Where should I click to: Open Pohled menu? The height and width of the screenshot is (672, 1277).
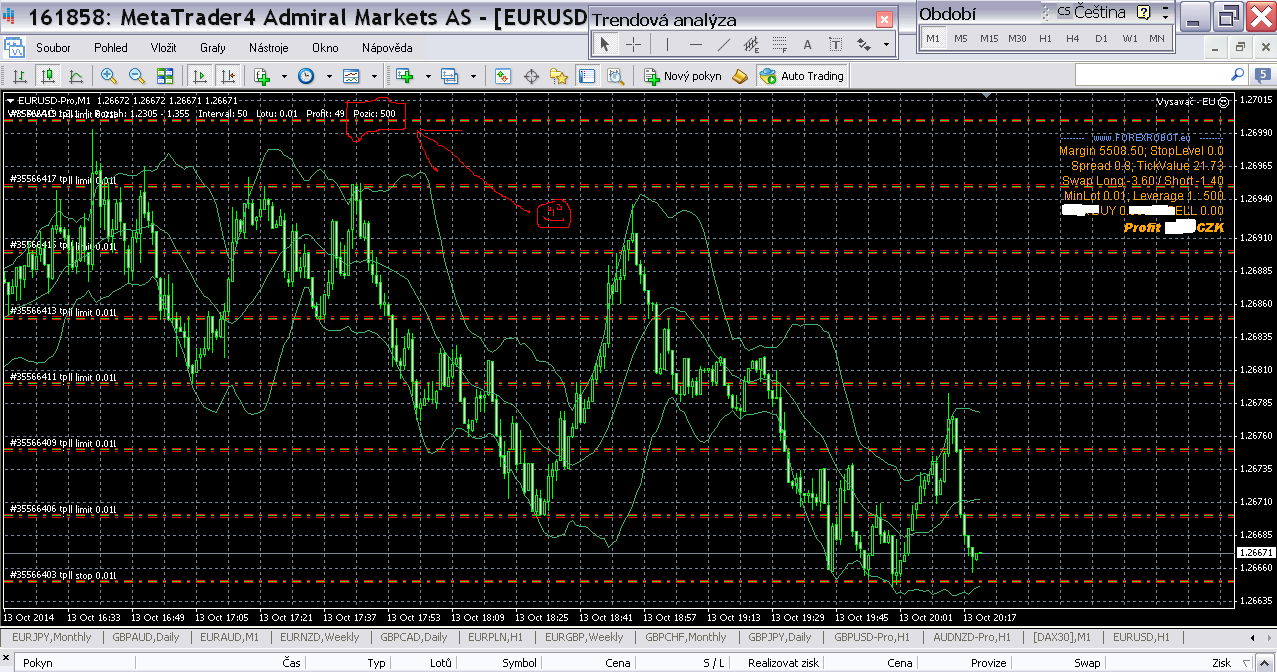111,48
